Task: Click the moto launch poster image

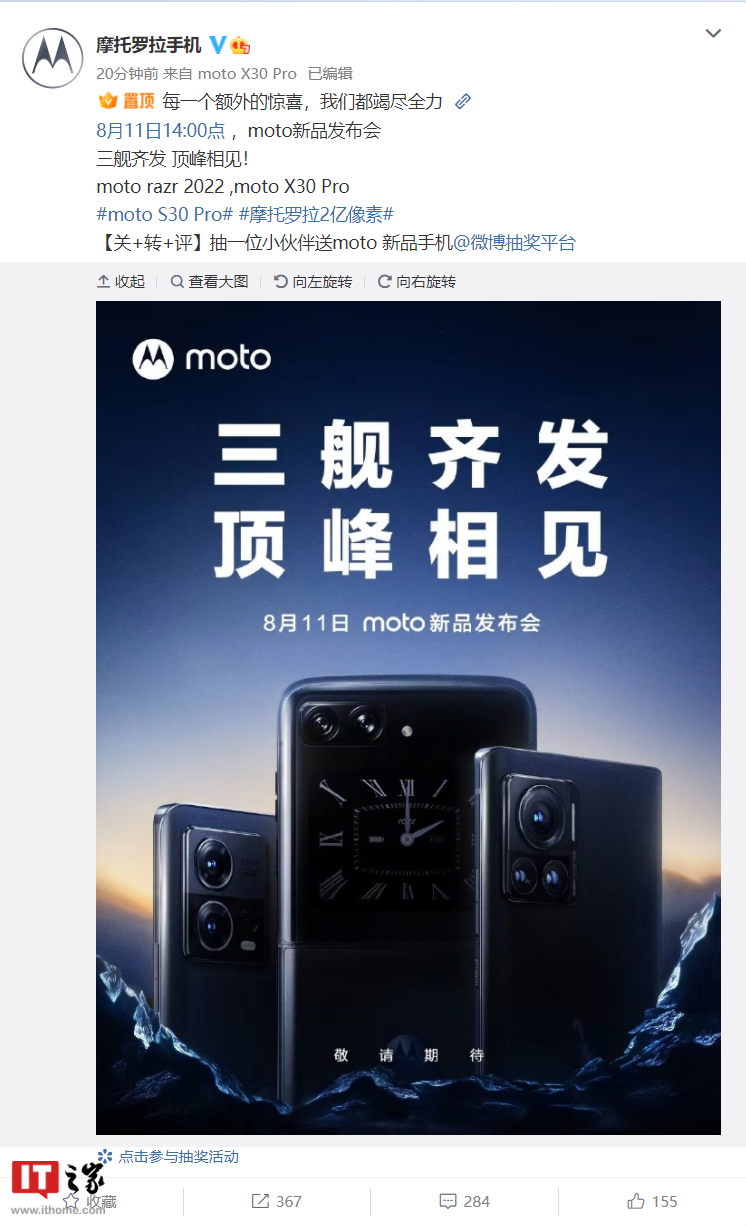Action: click(x=408, y=718)
